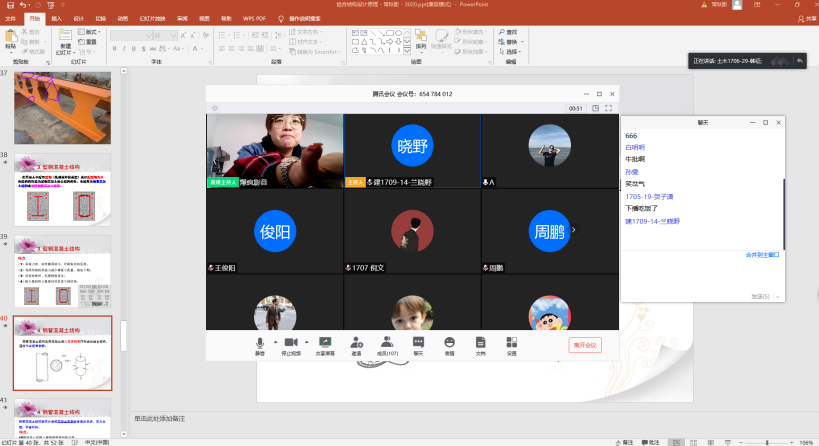
Task: Switch to the 动画 ribbon tab
Action: (123, 19)
